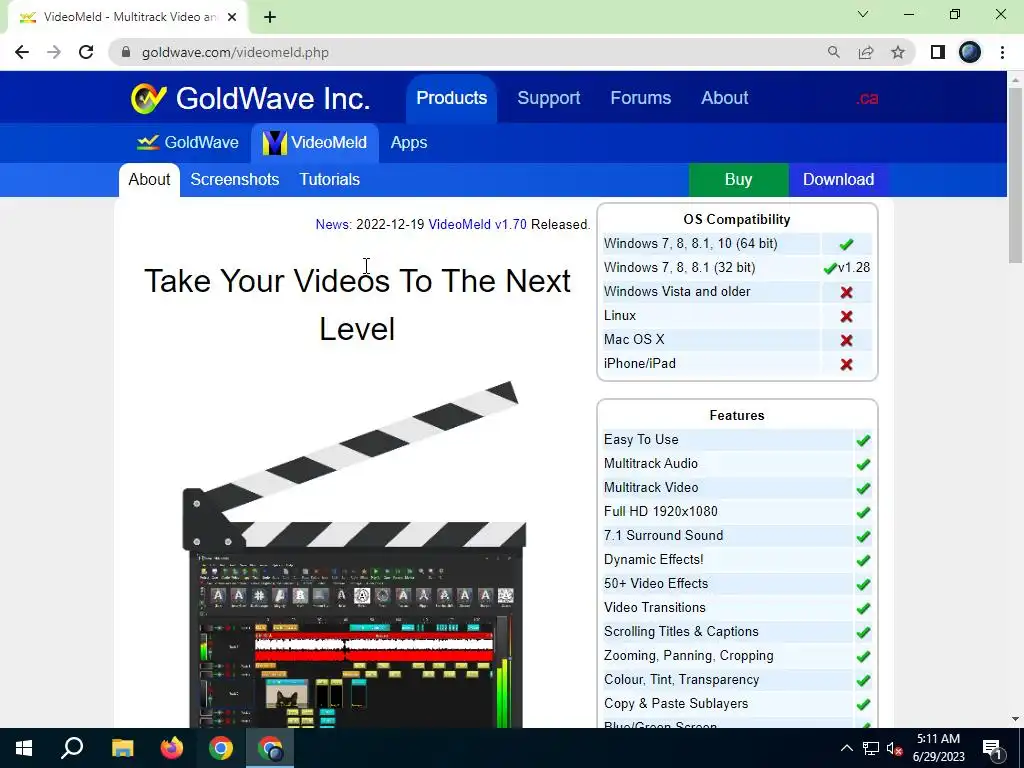Open a new browser tab
Image resolution: width=1024 pixels, height=768 pixels.
coord(270,17)
